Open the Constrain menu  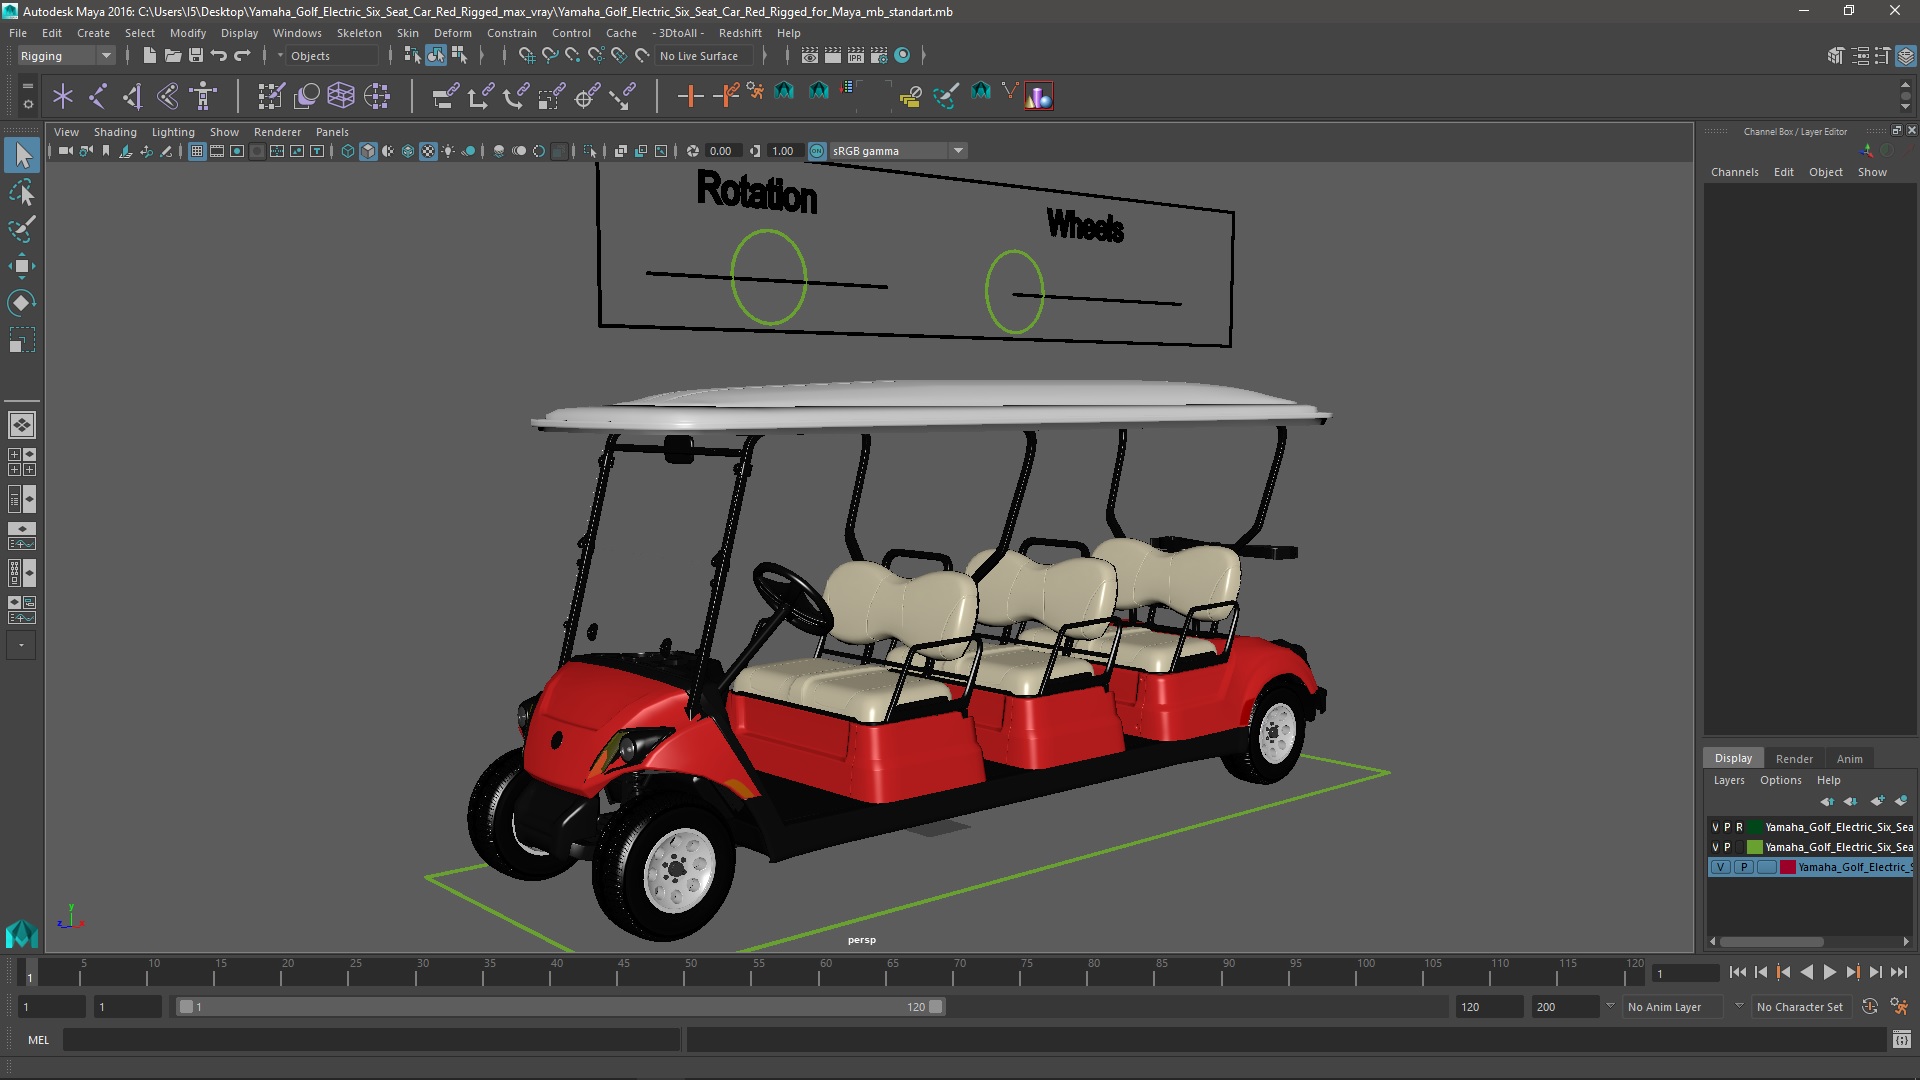click(x=511, y=33)
